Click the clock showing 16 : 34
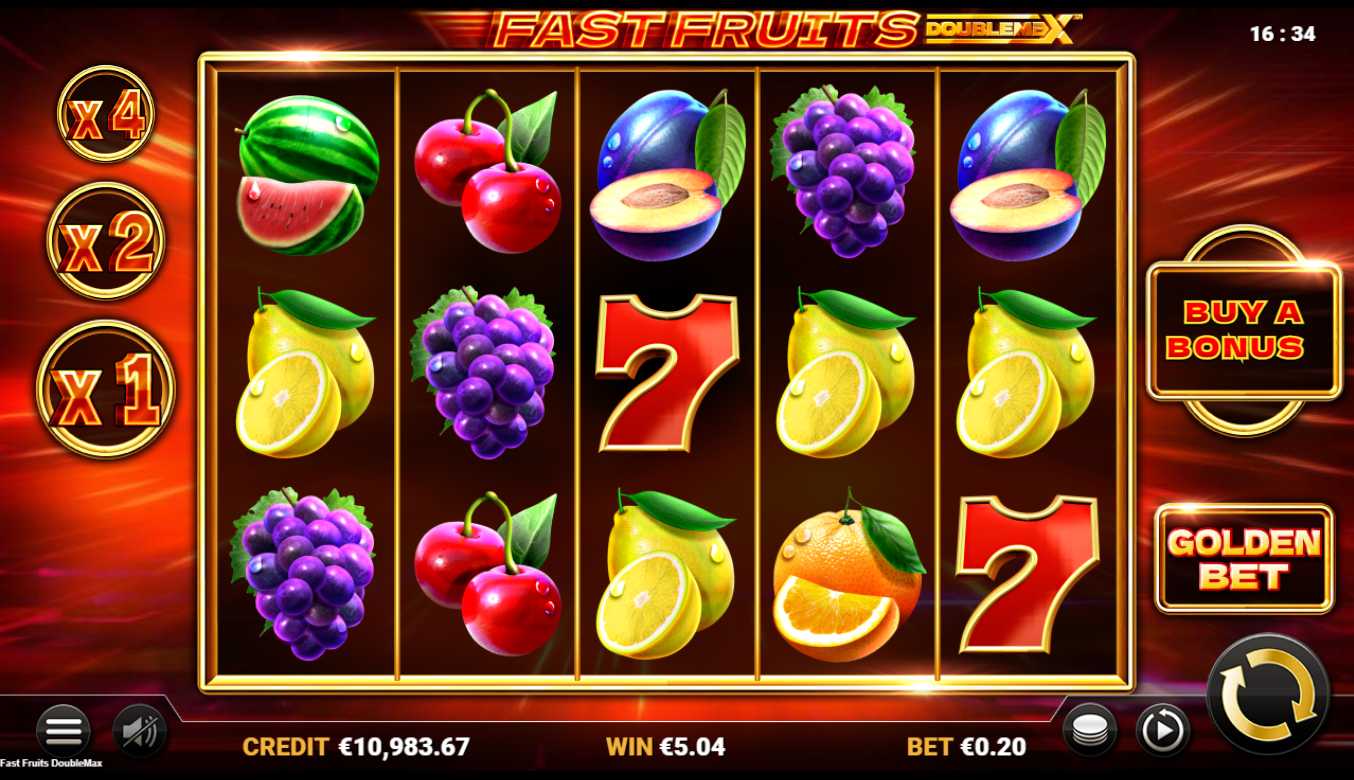This screenshot has width=1354, height=780. point(1282,34)
